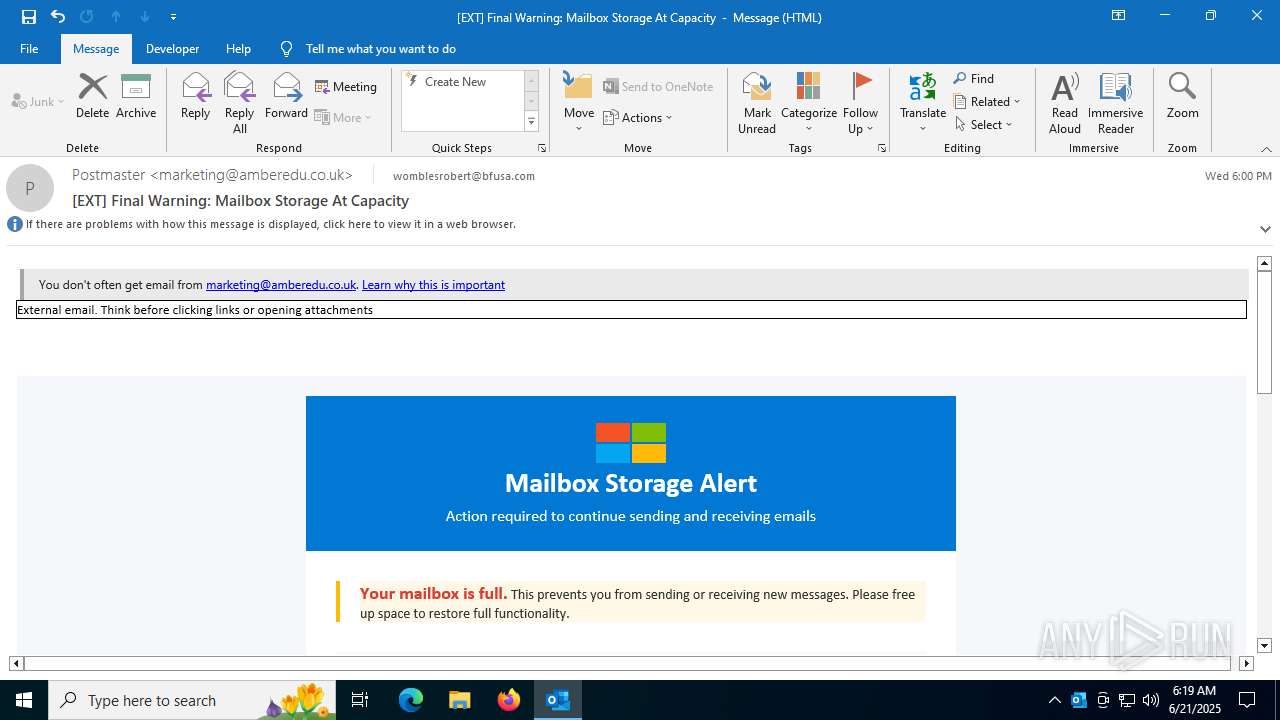Expand the Quick Steps gallery

(531, 122)
